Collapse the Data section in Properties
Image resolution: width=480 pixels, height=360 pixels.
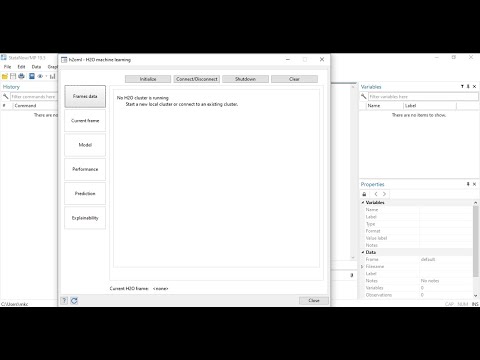(x=363, y=252)
